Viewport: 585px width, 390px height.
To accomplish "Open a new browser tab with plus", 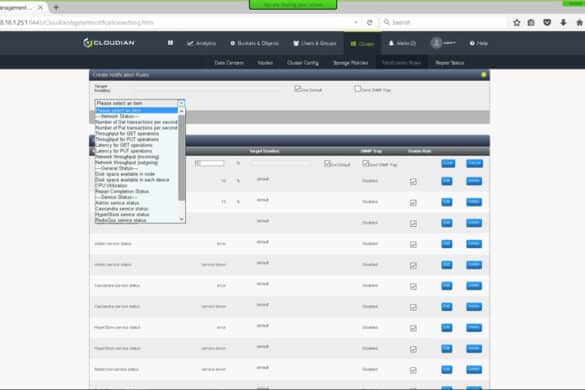I will (56, 7).
